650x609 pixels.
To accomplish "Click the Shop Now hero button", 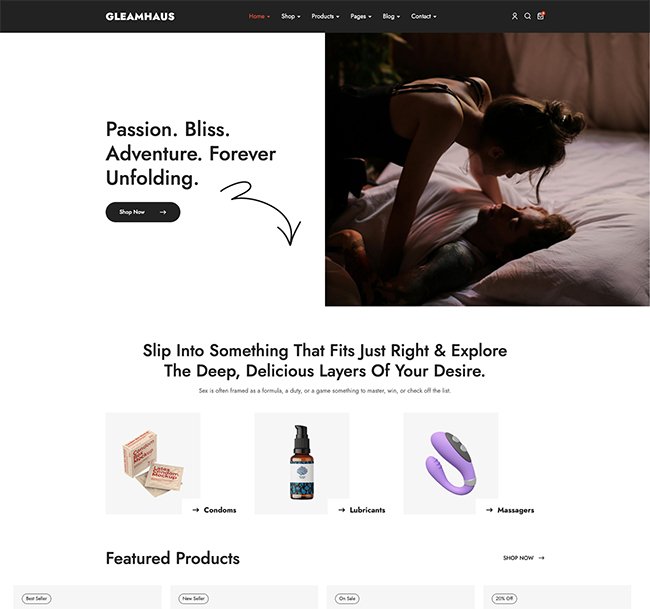I will coord(143,212).
